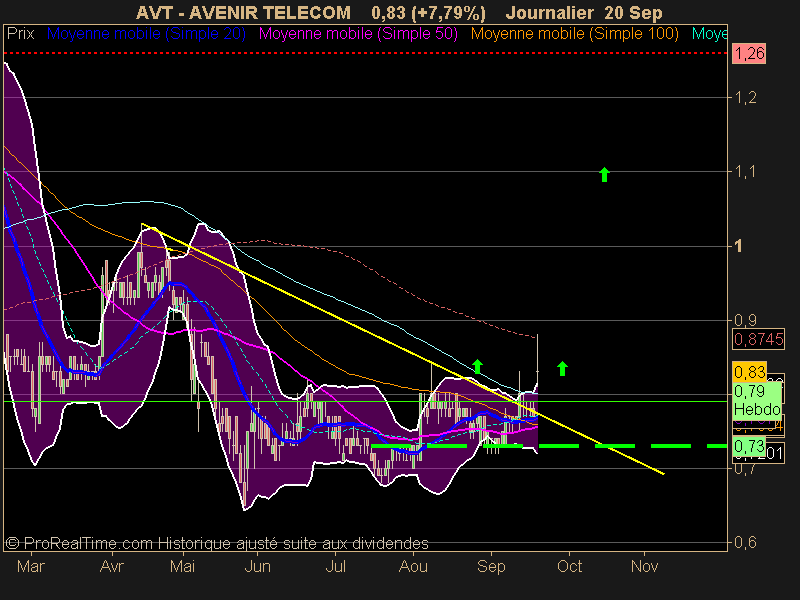
Task: Click the '0,9' price axis label
Action: coord(745,320)
